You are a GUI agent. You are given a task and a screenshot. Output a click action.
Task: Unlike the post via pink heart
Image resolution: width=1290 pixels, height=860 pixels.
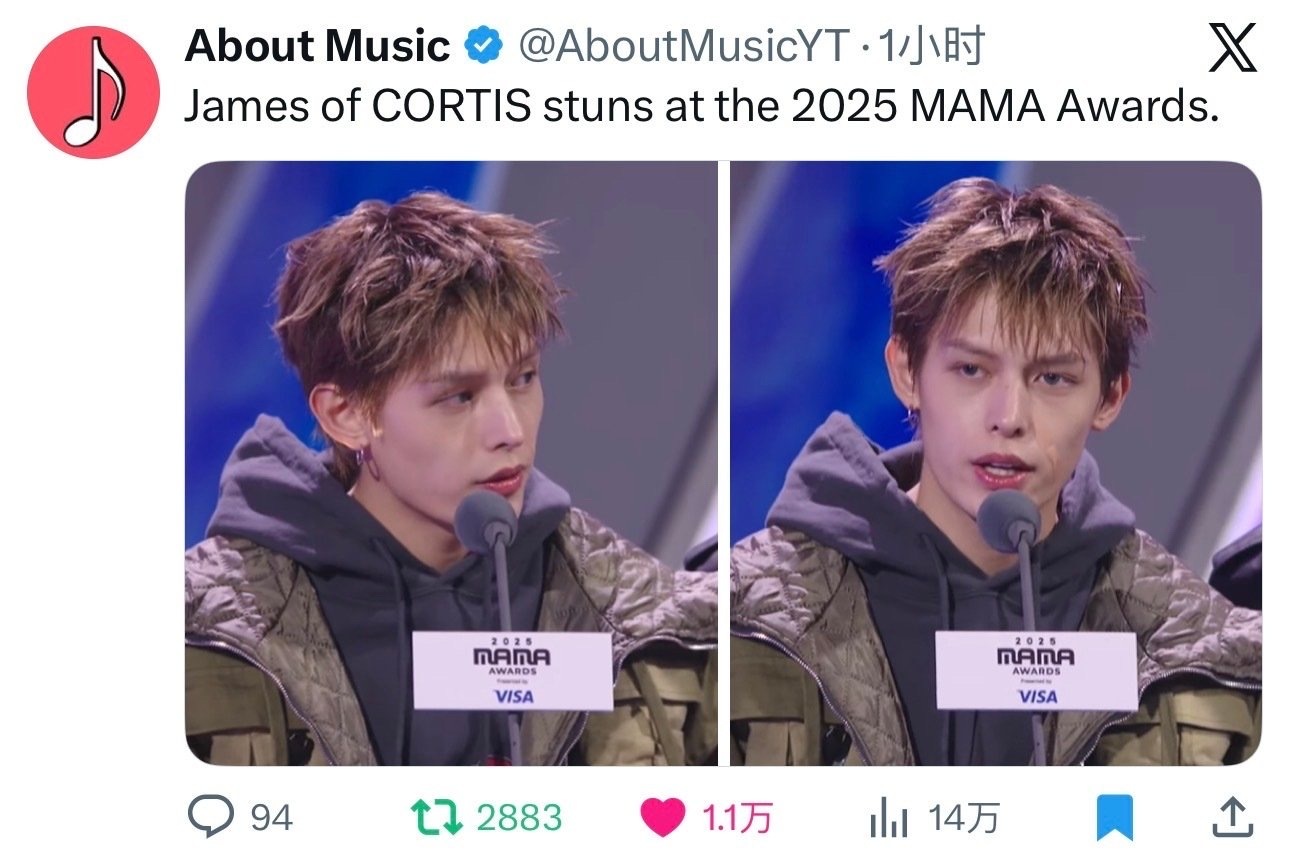pos(663,817)
